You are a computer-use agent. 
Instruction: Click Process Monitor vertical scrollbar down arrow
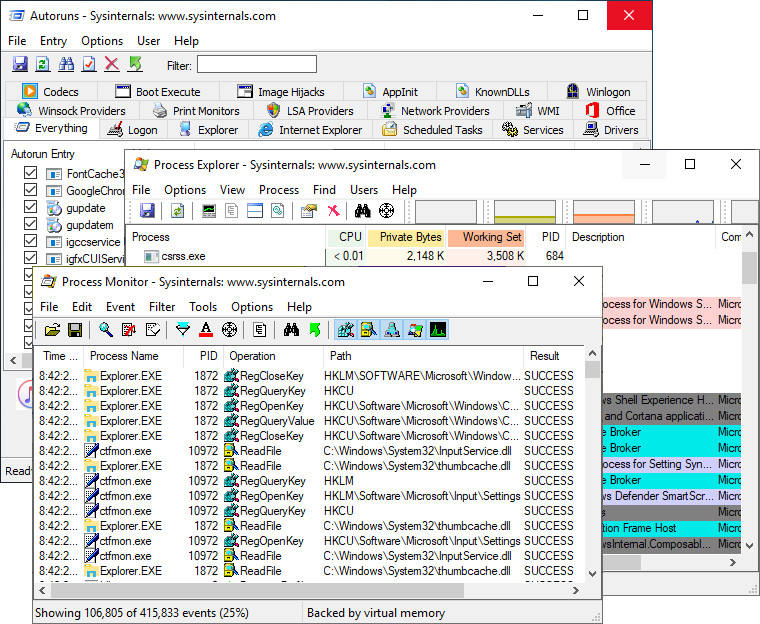point(592,574)
